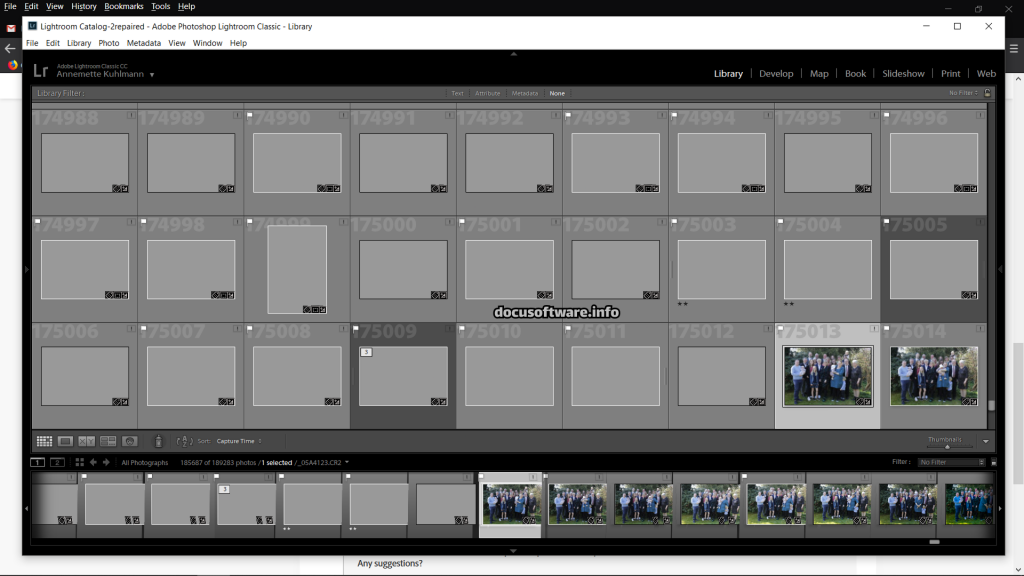Image resolution: width=1024 pixels, height=576 pixels.
Task: Adjust the Thumbnails size slider
Action: coord(946,446)
